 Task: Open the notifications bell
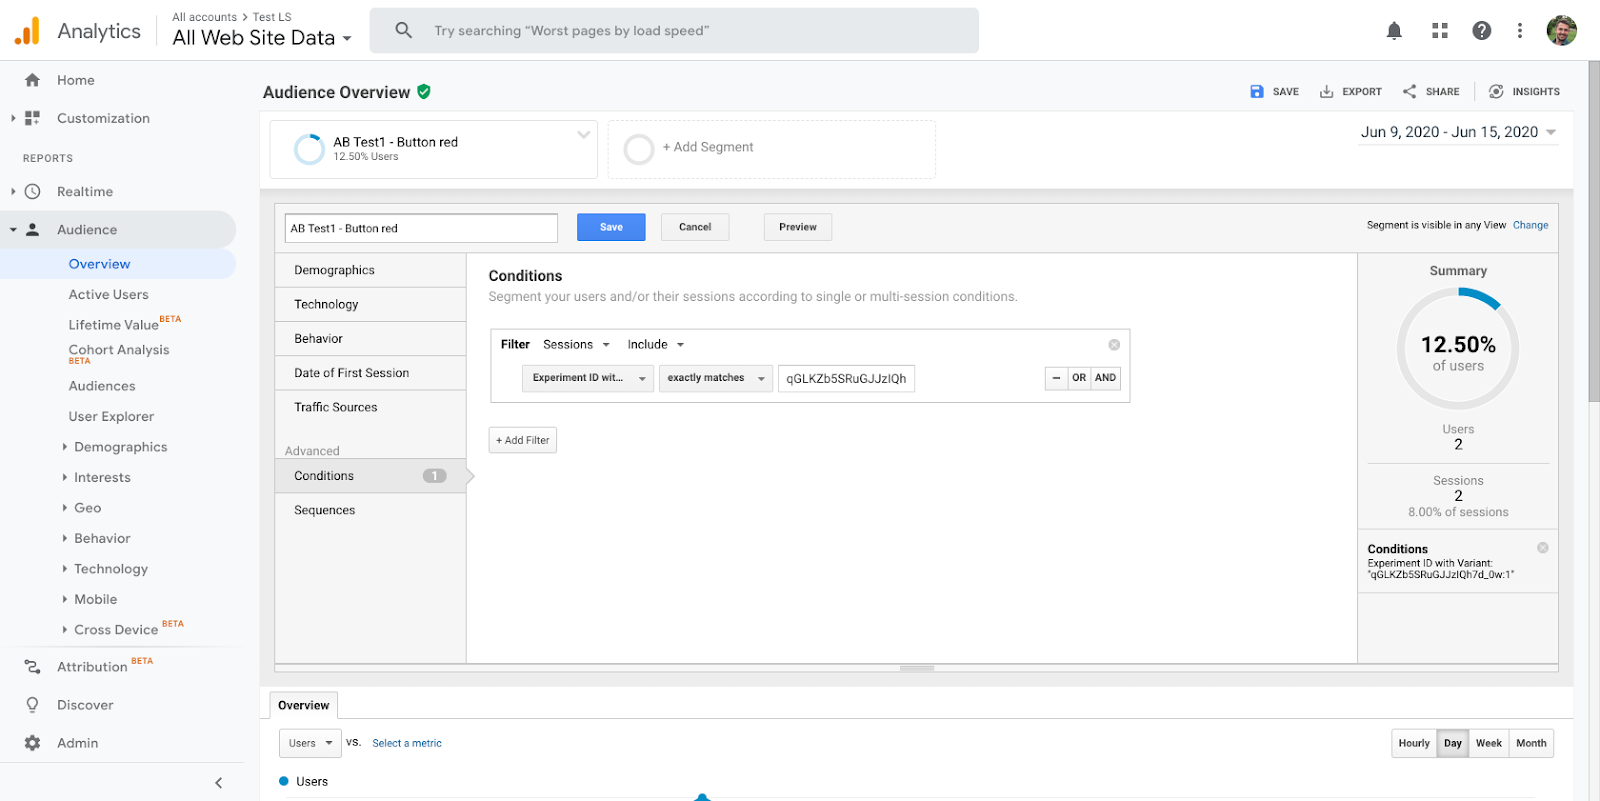[1394, 31]
